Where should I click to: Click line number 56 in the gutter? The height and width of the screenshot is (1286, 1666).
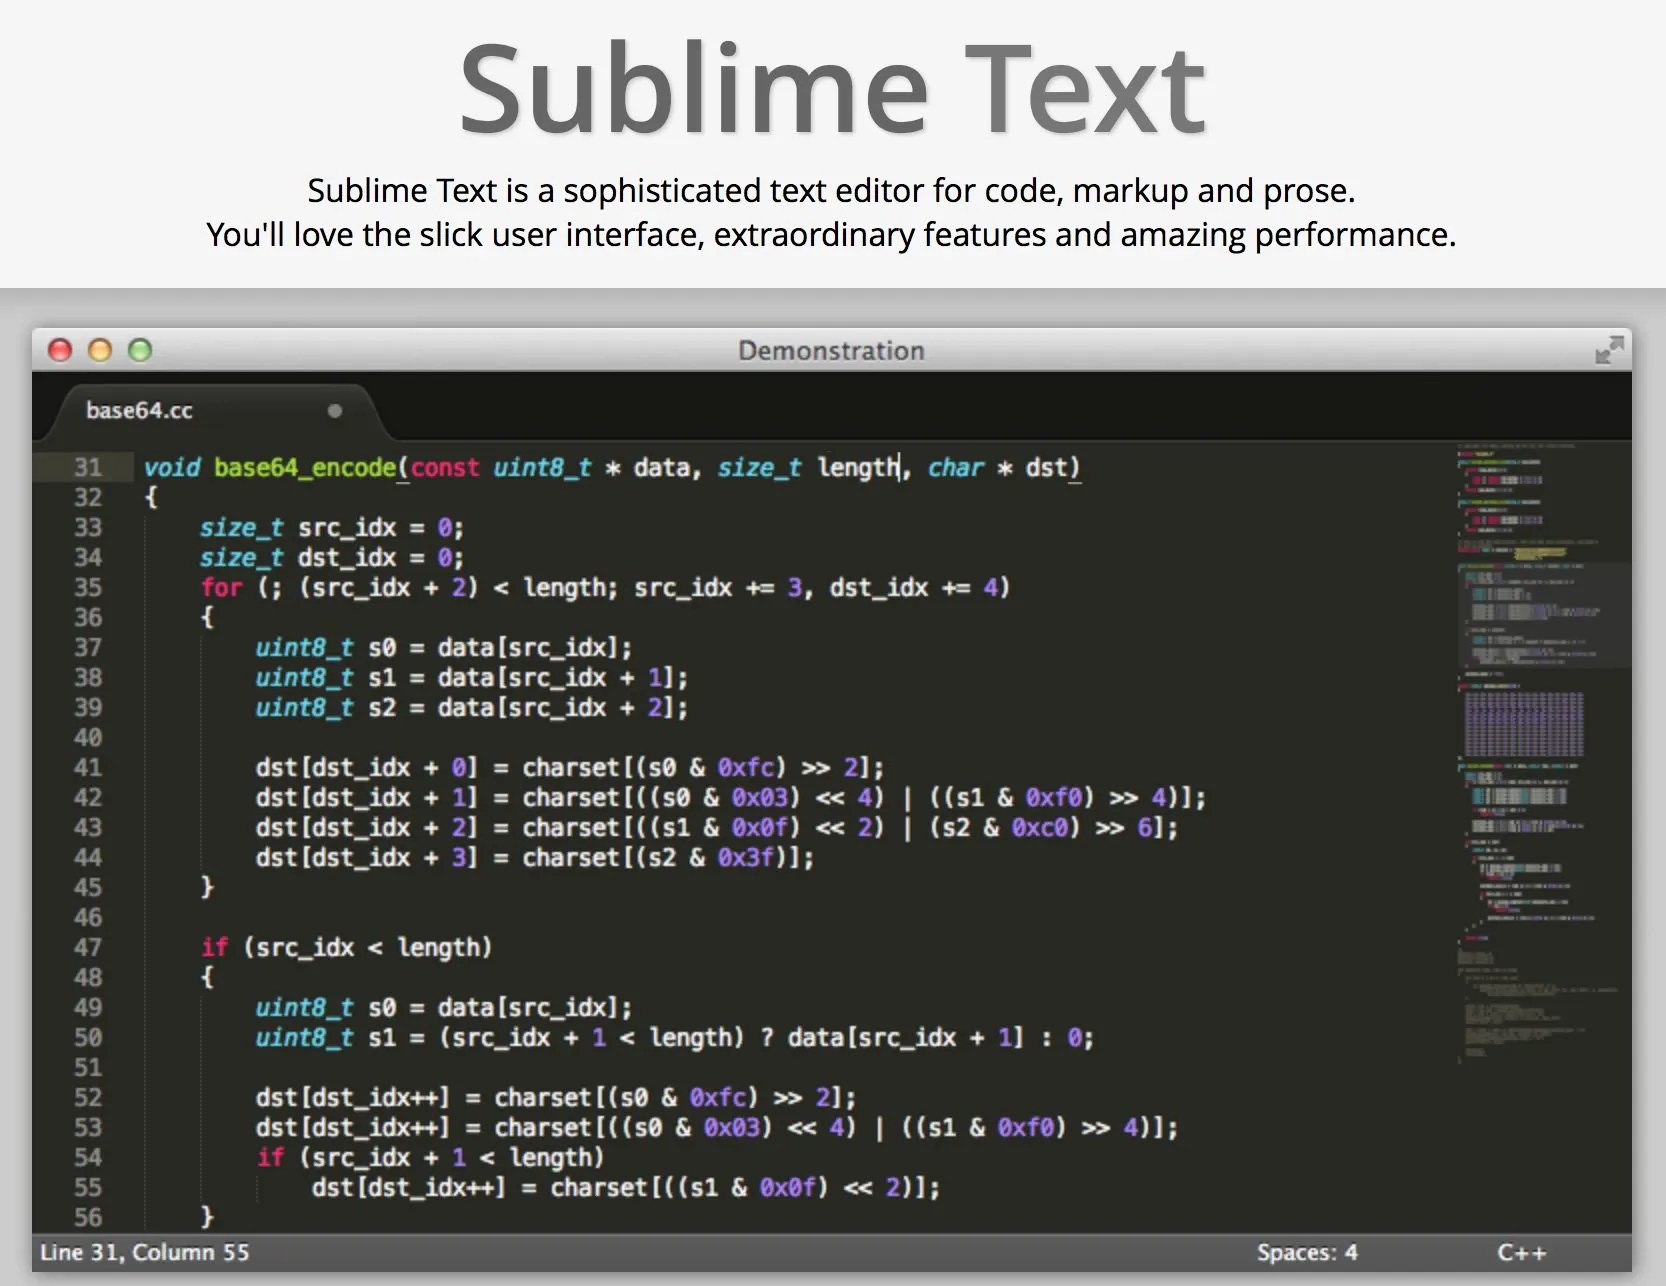click(88, 1217)
